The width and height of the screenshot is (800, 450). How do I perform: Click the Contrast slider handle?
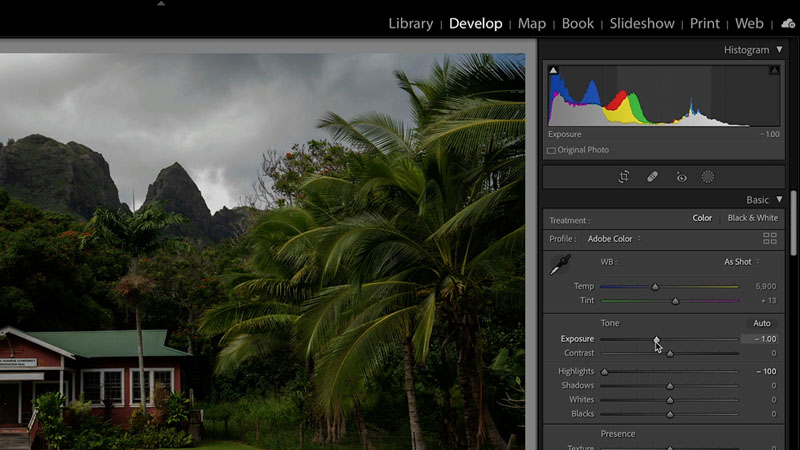(x=670, y=354)
